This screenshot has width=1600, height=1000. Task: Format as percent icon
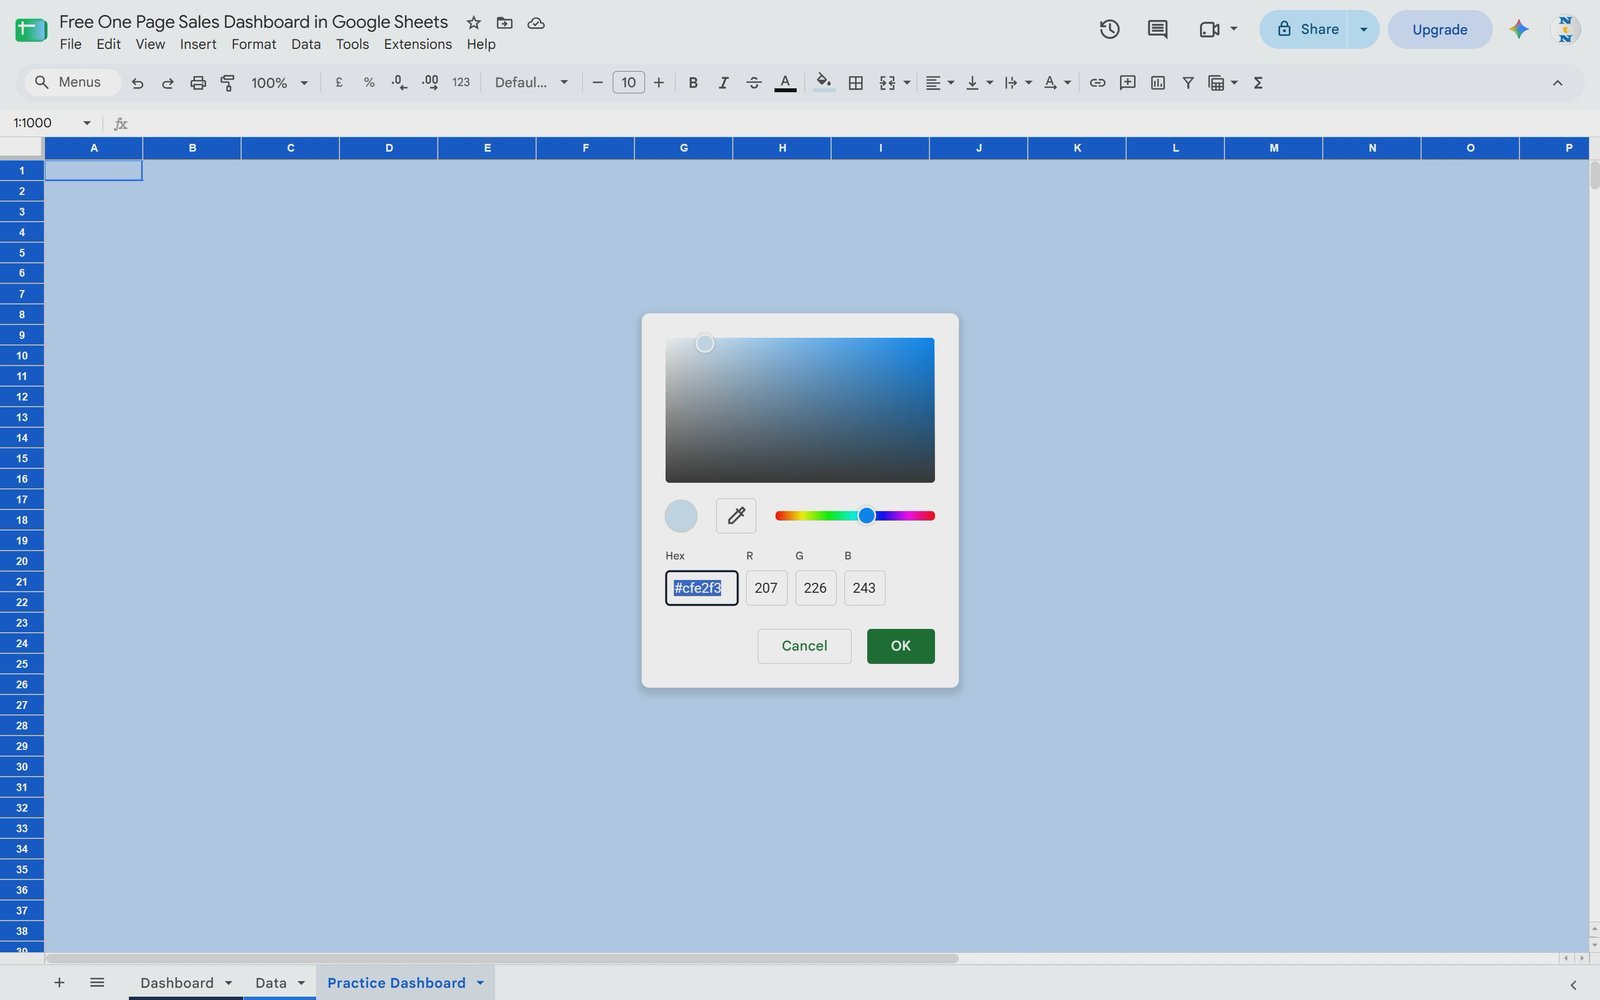click(369, 83)
